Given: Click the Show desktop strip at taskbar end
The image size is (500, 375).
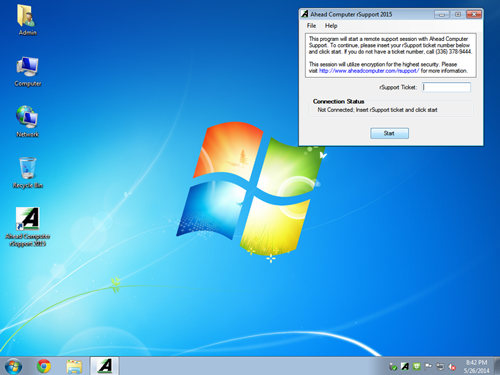Looking at the screenshot, I should click(497, 366).
